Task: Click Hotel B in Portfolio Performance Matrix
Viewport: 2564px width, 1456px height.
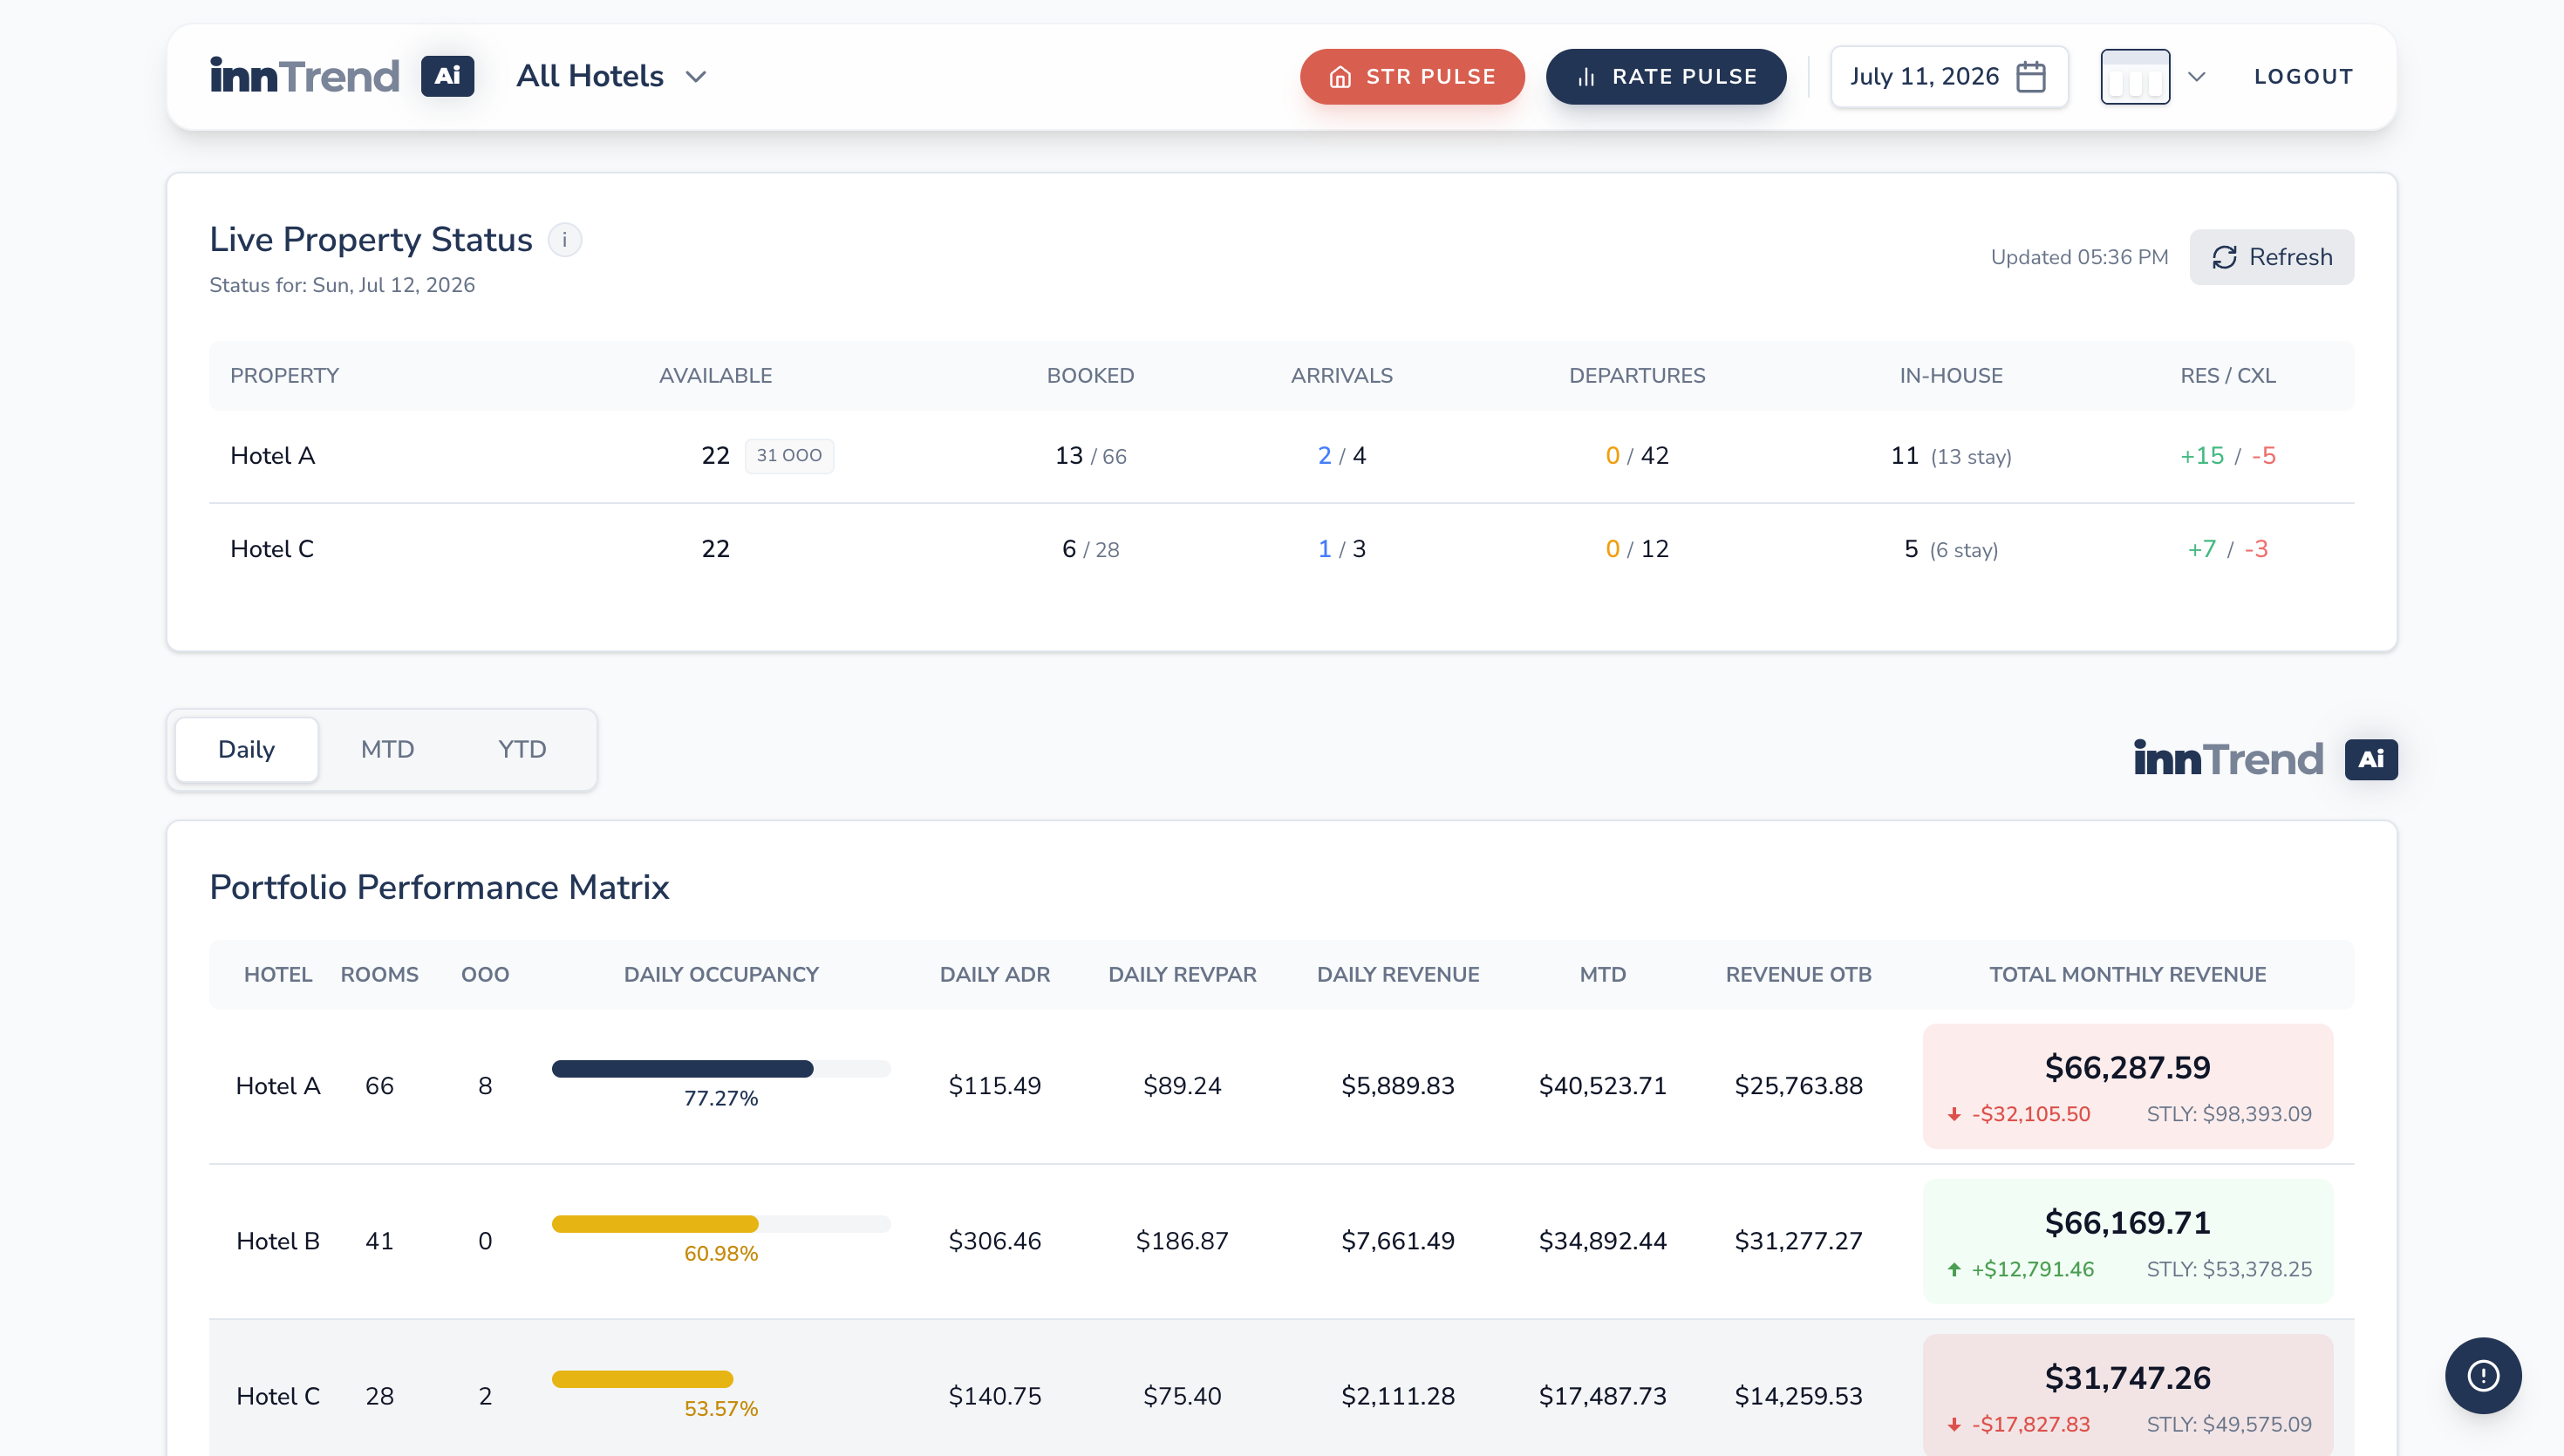Action: pos(277,1240)
